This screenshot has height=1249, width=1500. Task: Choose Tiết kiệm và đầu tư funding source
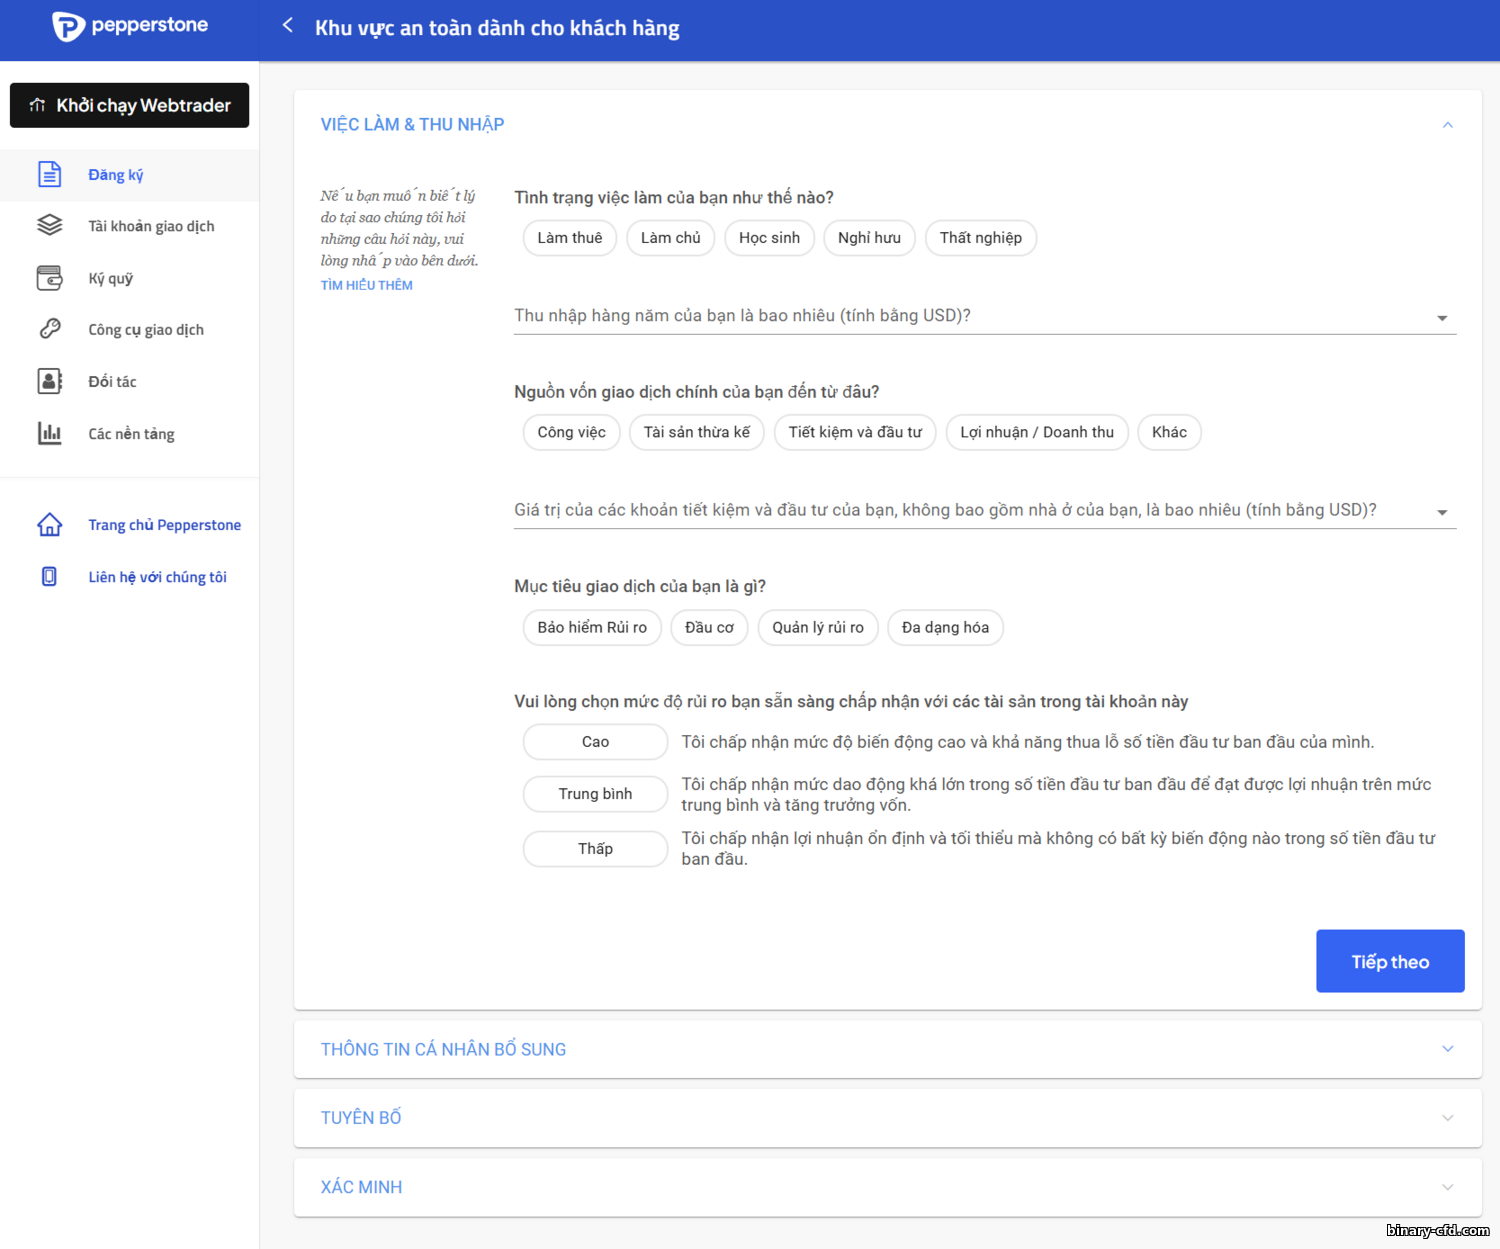click(854, 432)
